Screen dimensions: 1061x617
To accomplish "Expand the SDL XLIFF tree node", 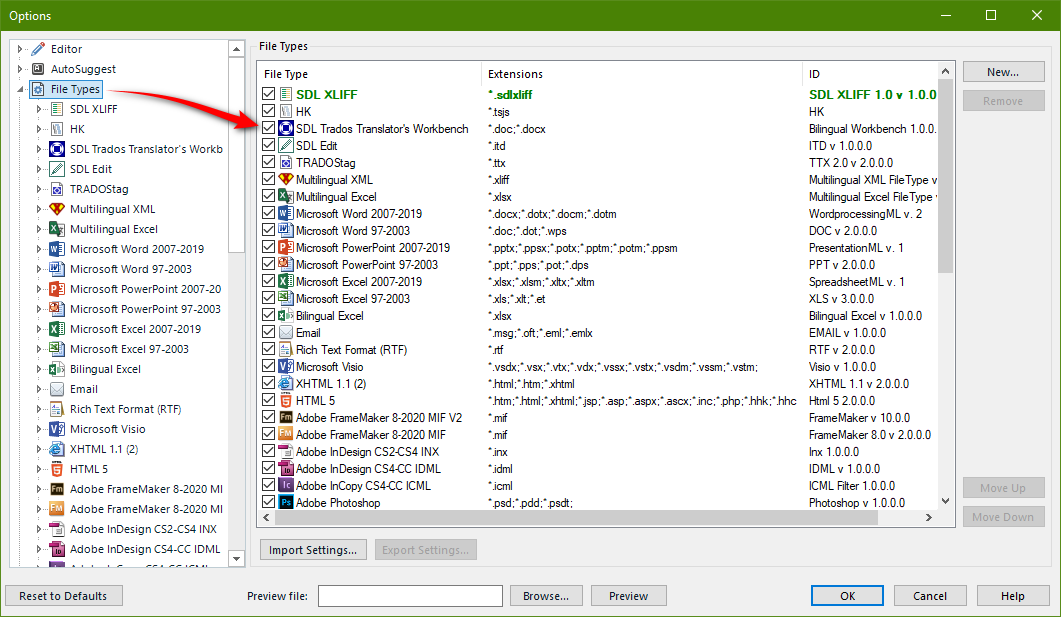I will (x=39, y=109).
